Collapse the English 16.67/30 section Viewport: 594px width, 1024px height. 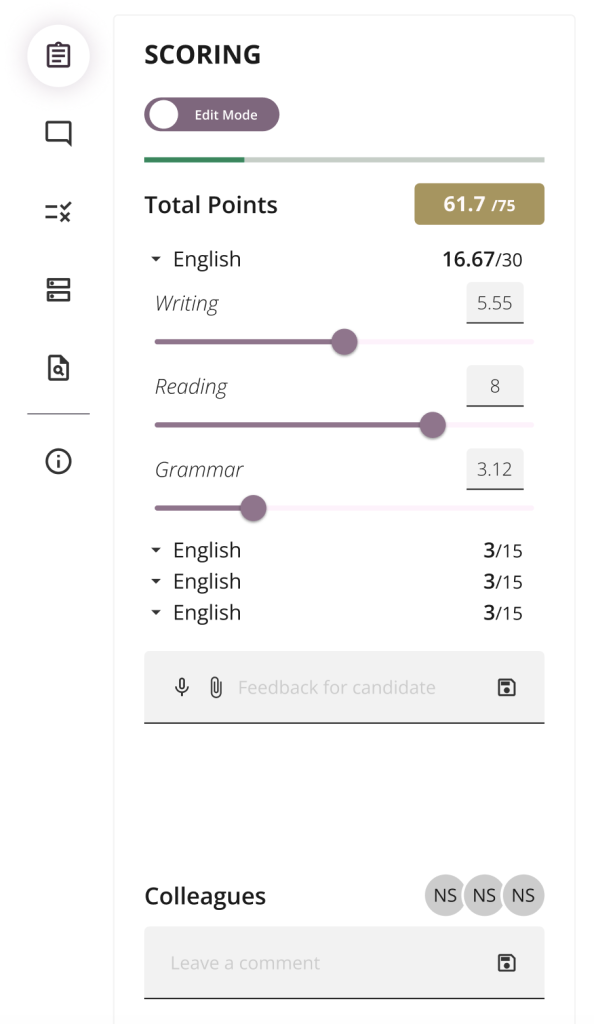click(155, 259)
